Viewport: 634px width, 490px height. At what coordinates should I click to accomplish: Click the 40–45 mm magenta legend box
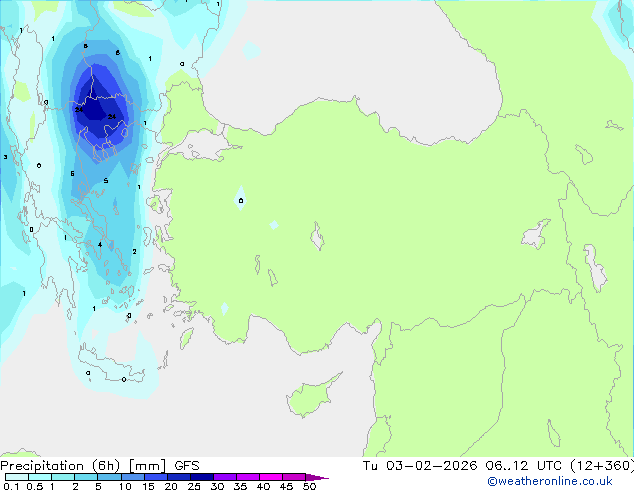(x=271, y=477)
